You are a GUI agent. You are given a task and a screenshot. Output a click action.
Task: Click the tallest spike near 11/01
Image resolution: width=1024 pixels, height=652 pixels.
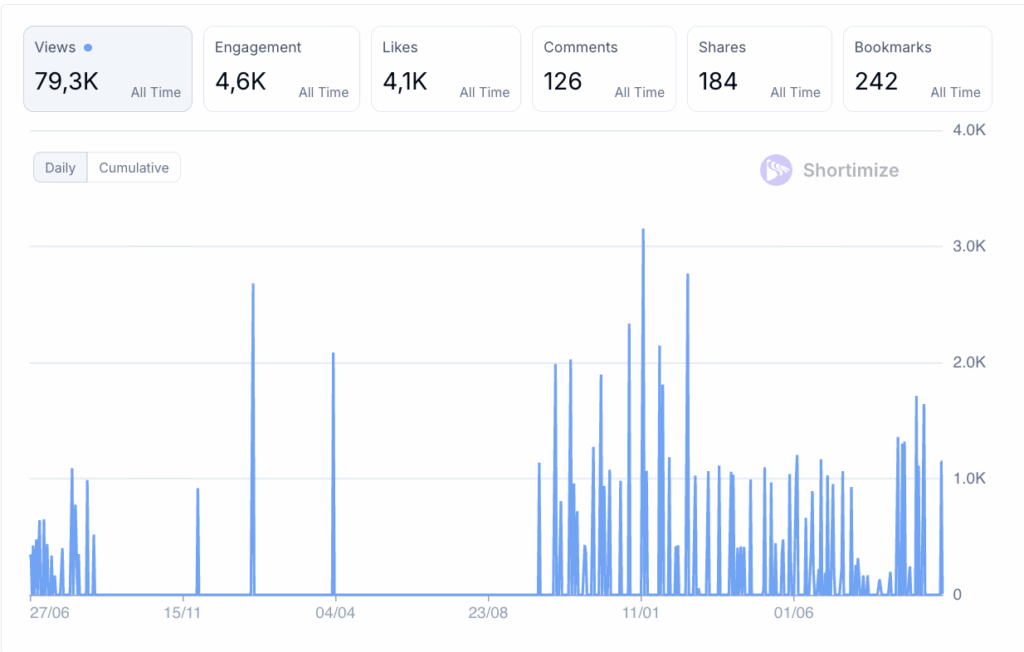643,232
